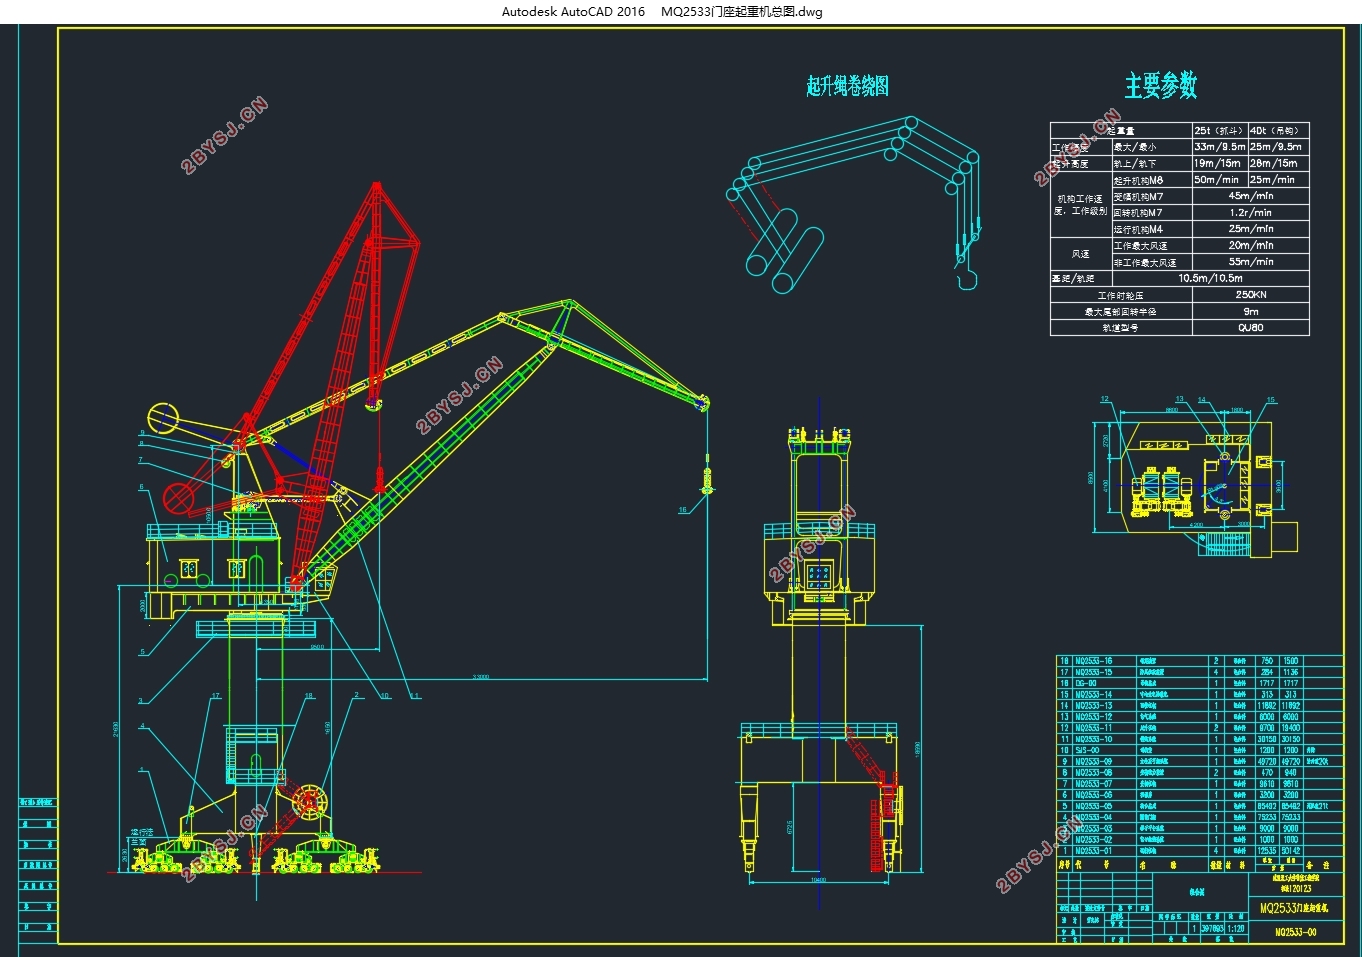1362x957 pixels.
Task: Click the label 非工作最大风速
Action: coord(1145,263)
